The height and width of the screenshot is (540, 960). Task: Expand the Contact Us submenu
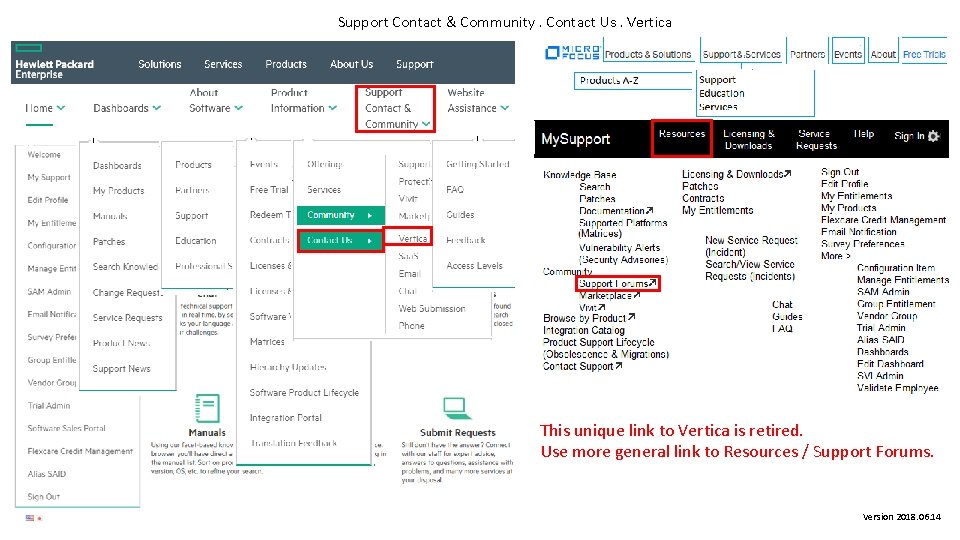(x=340, y=241)
